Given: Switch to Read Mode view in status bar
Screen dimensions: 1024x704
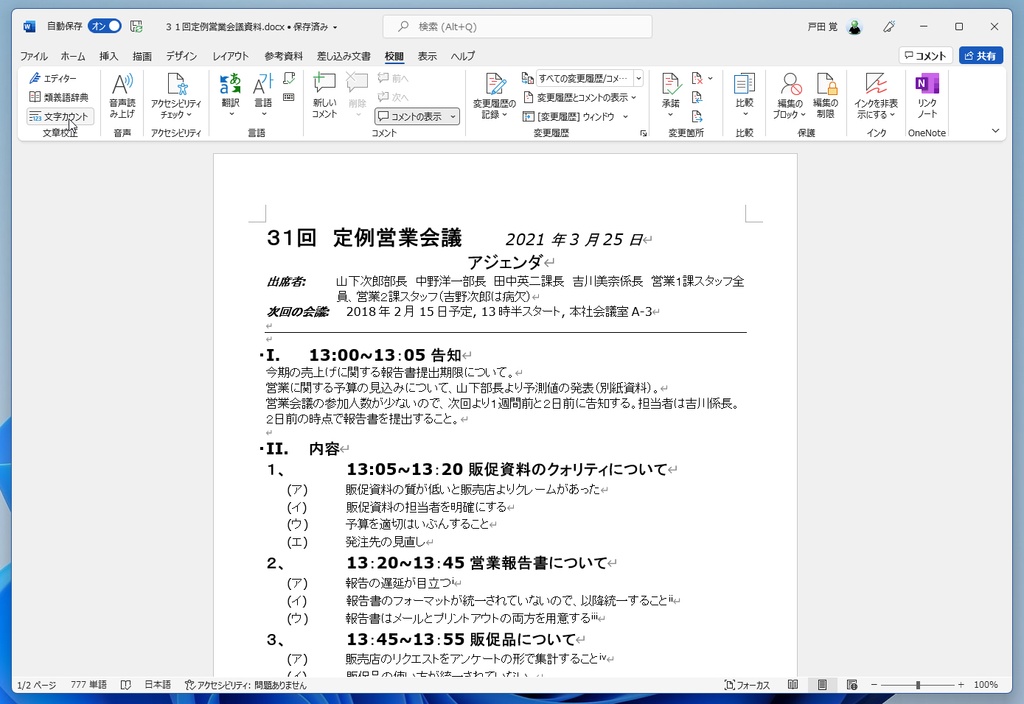Looking at the screenshot, I should click(793, 685).
